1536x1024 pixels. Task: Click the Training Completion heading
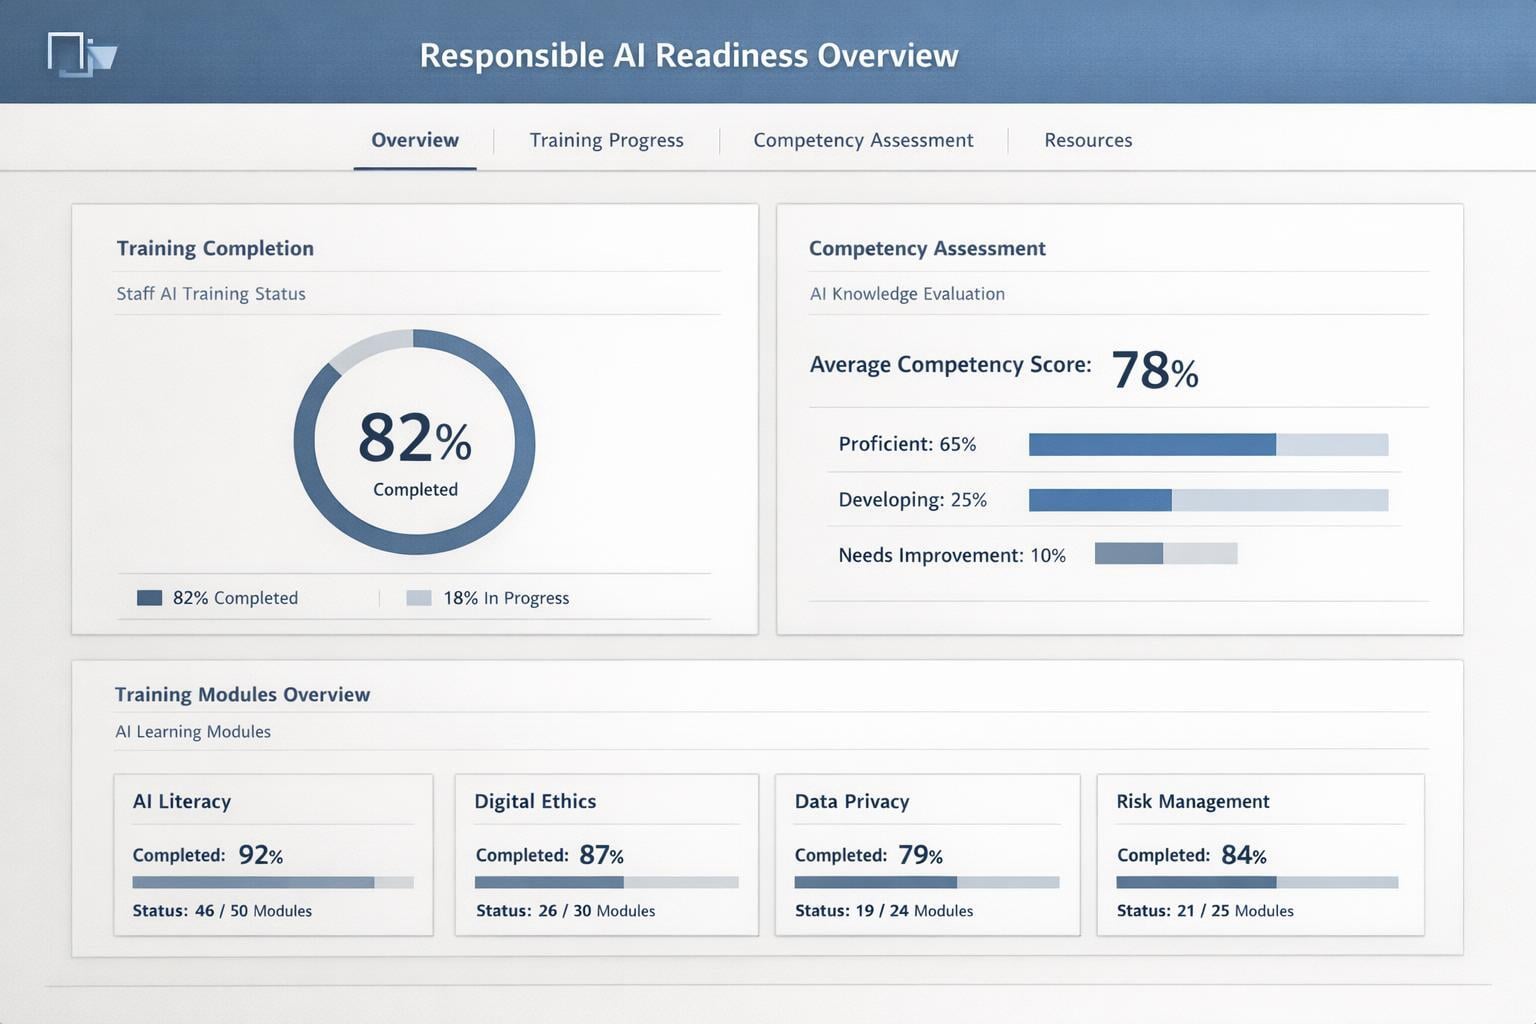click(x=215, y=248)
